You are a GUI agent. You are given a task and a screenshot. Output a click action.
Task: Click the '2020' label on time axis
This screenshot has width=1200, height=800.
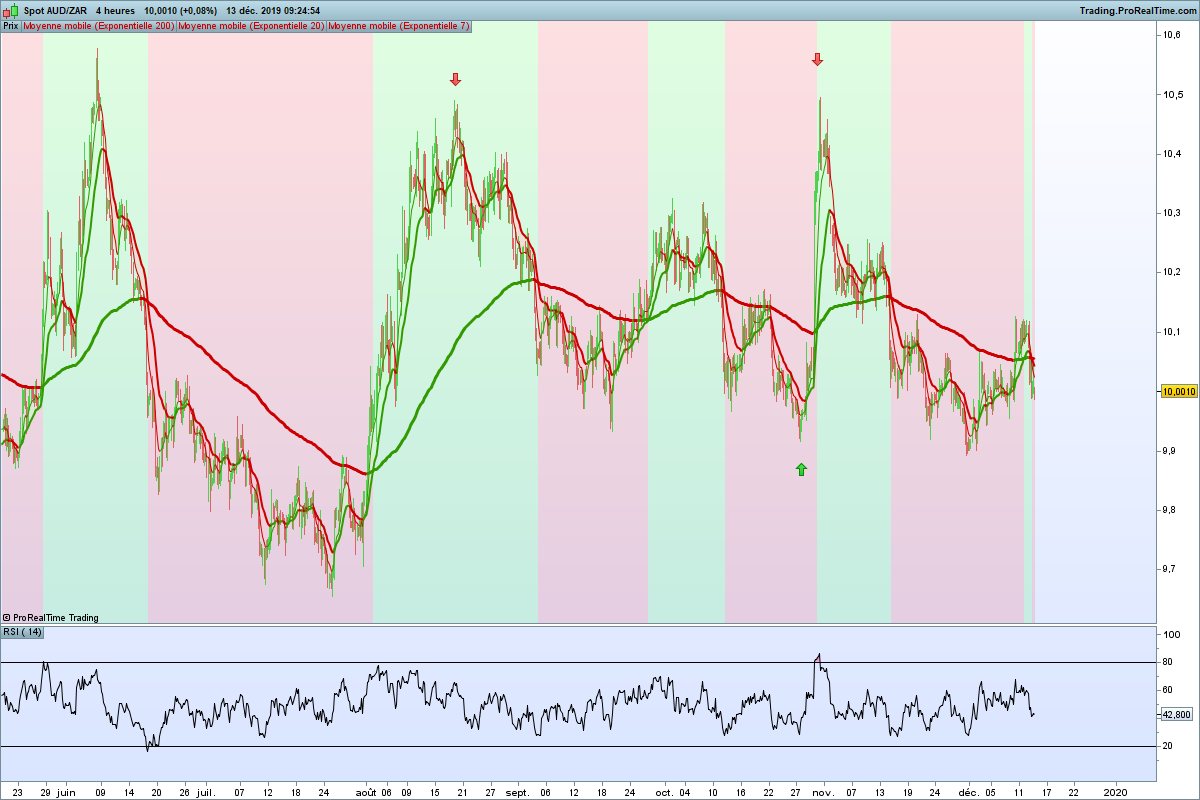click(1114, 792)
